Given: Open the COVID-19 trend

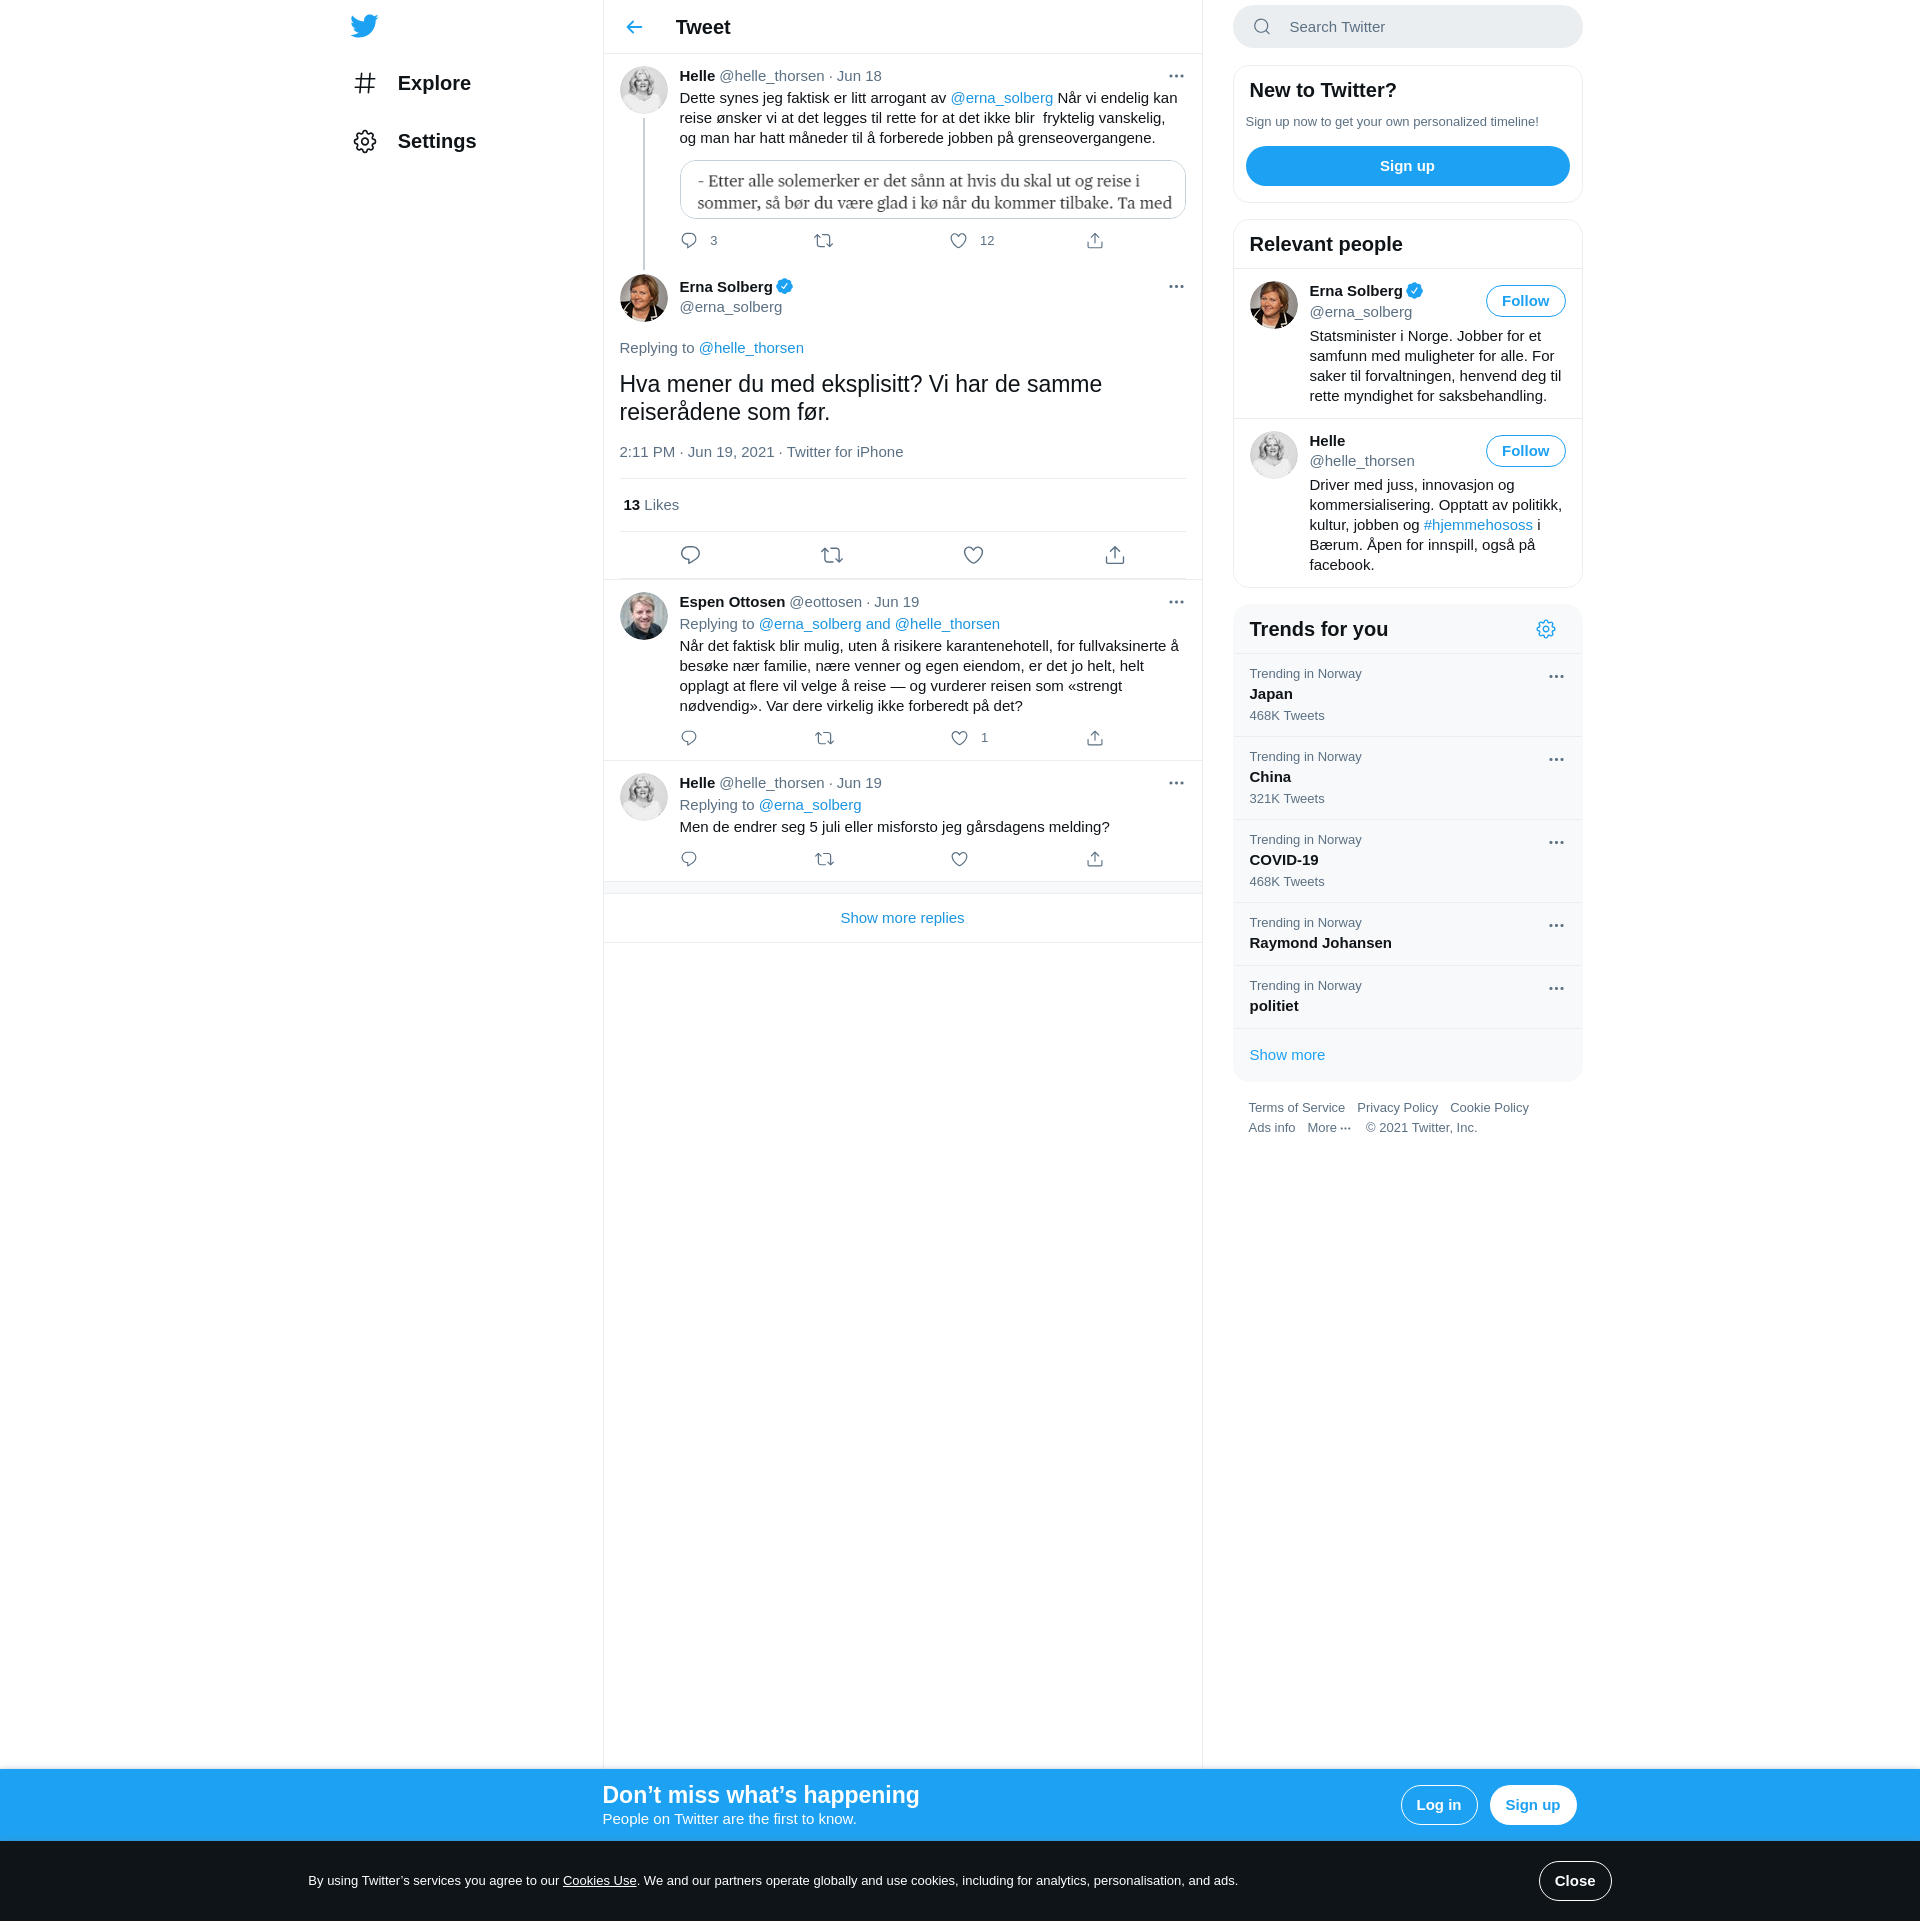Looking at the screenshot, I should [x=1407, y=861].
